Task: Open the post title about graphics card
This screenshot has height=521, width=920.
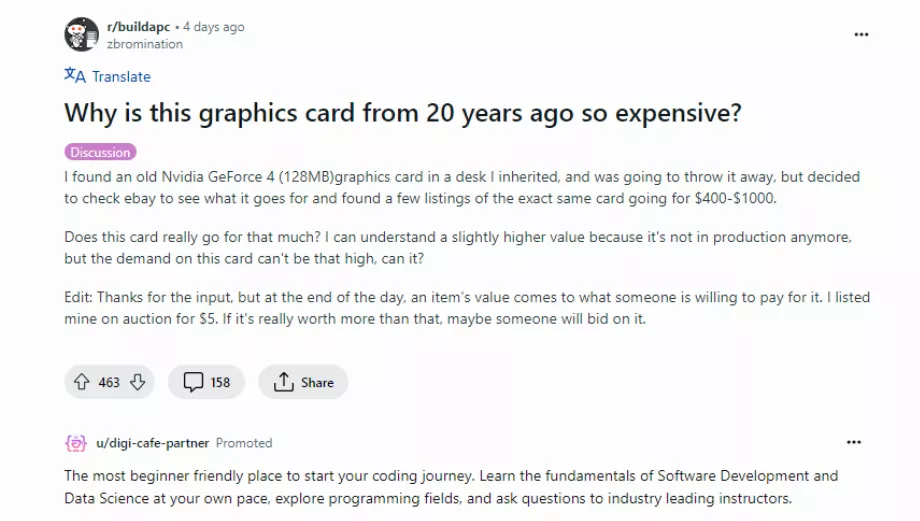Action: point(402,113)
